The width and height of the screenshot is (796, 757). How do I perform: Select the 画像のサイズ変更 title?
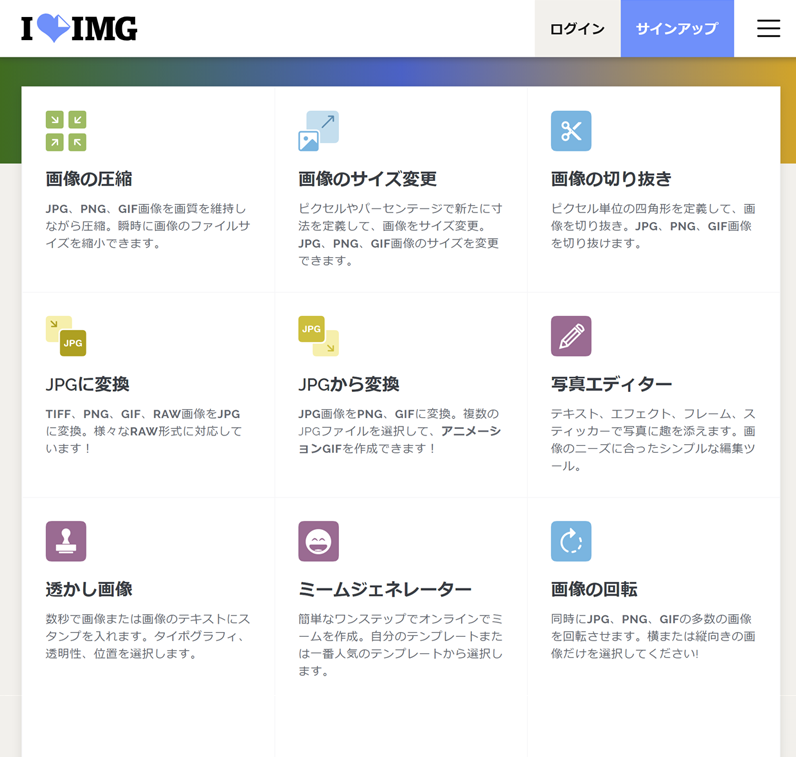point(367,179)
